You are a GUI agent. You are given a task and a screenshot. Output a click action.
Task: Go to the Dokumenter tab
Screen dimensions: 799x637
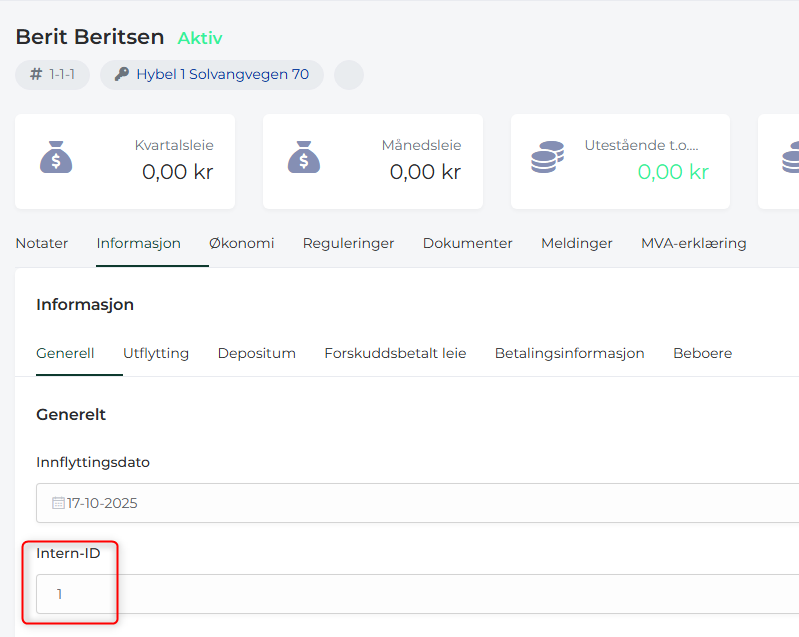(x=468, y=243)
